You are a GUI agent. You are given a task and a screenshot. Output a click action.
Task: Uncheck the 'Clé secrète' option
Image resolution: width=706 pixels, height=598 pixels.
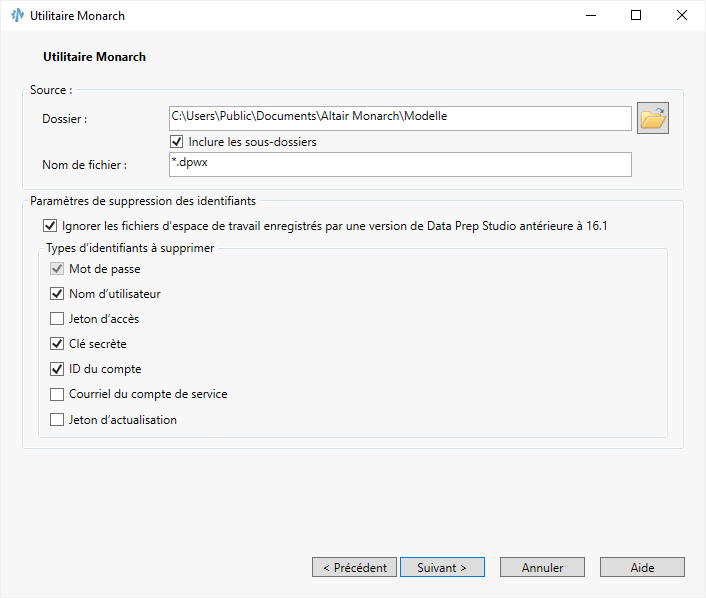pyautogui.click(x=57, y=344)
